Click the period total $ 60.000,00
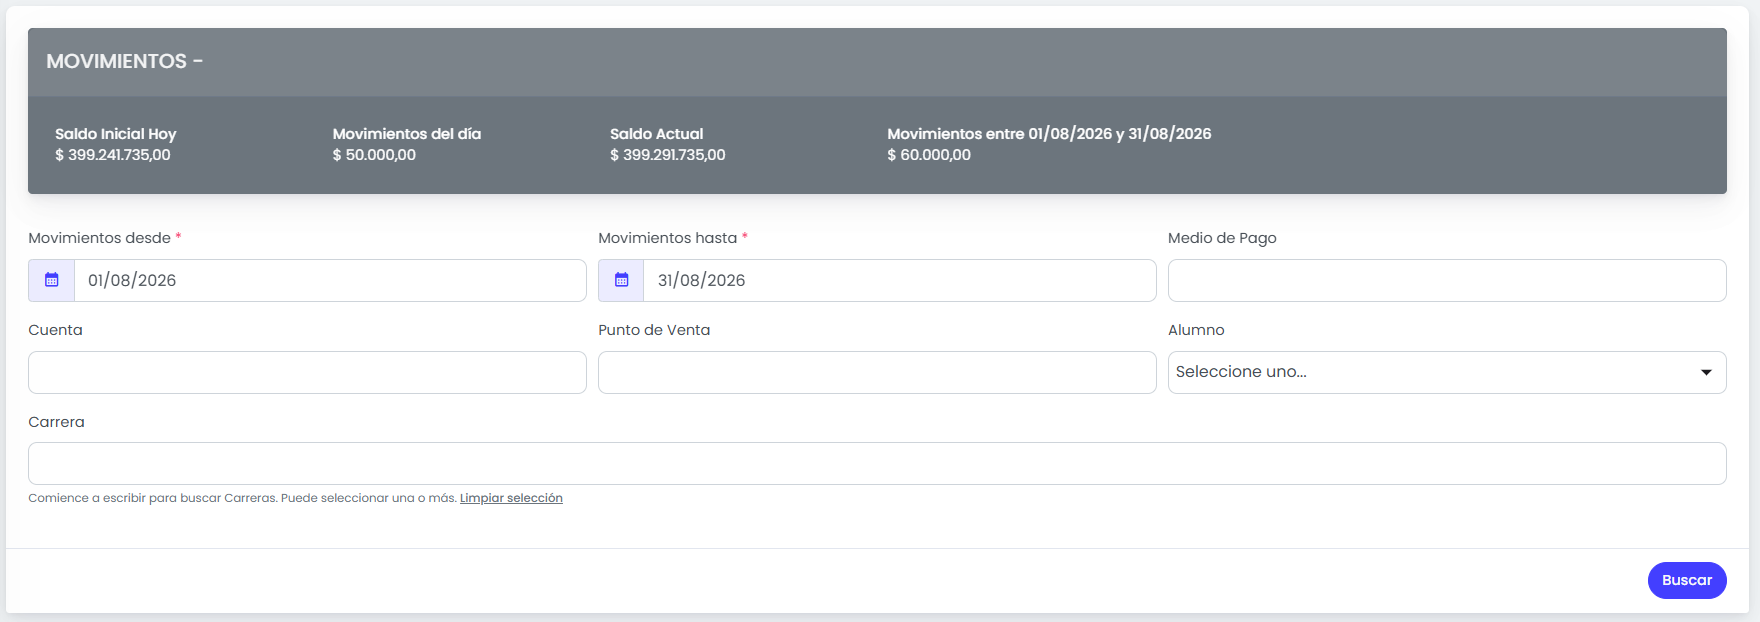Image resolution: width=1760 pixels, height=622 pixels. (x=929, y=155)
